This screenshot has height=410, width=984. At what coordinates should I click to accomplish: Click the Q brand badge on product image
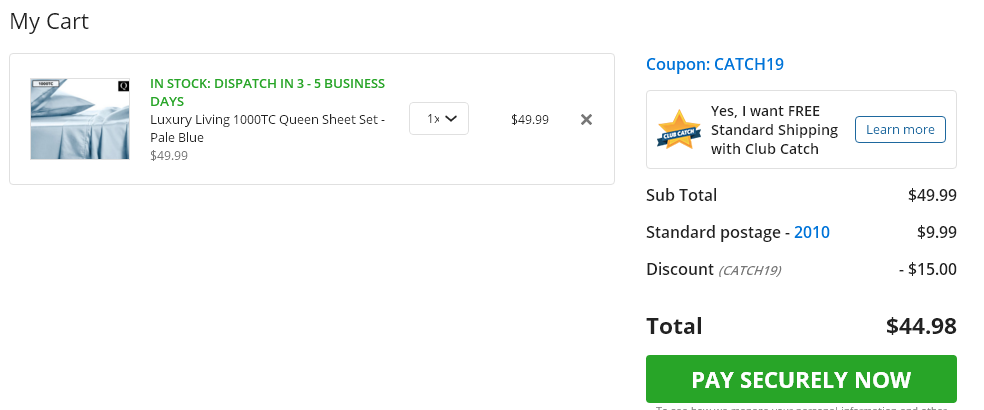pos(124,86)
